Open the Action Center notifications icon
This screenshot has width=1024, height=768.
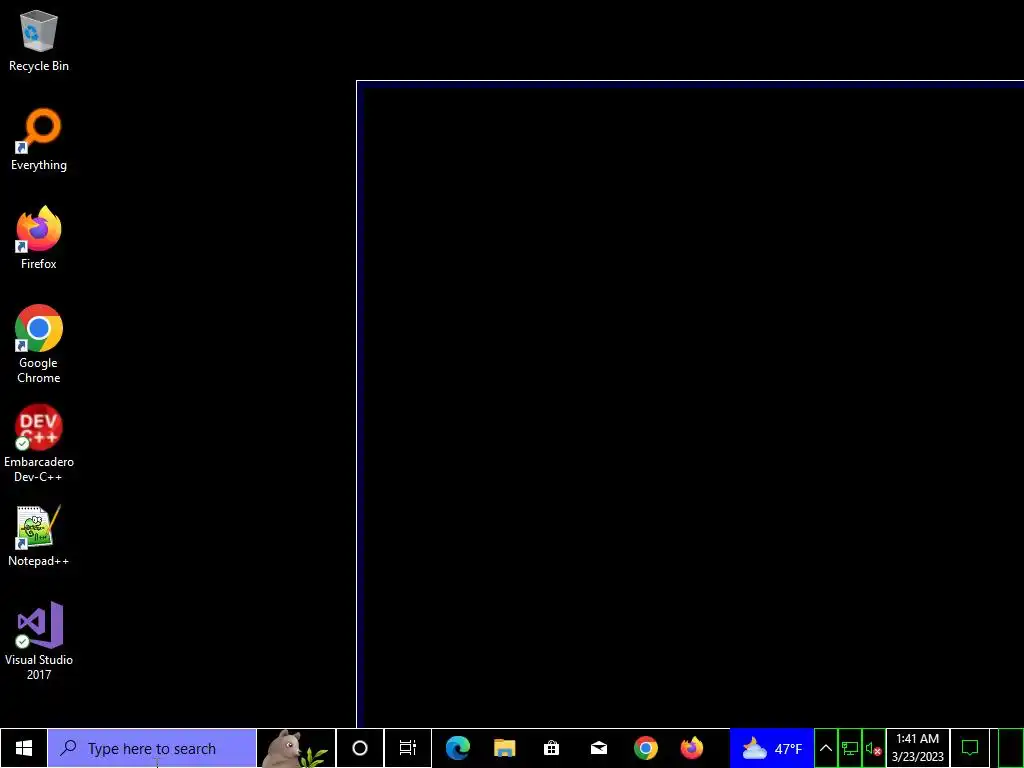(x=970, y=748)
